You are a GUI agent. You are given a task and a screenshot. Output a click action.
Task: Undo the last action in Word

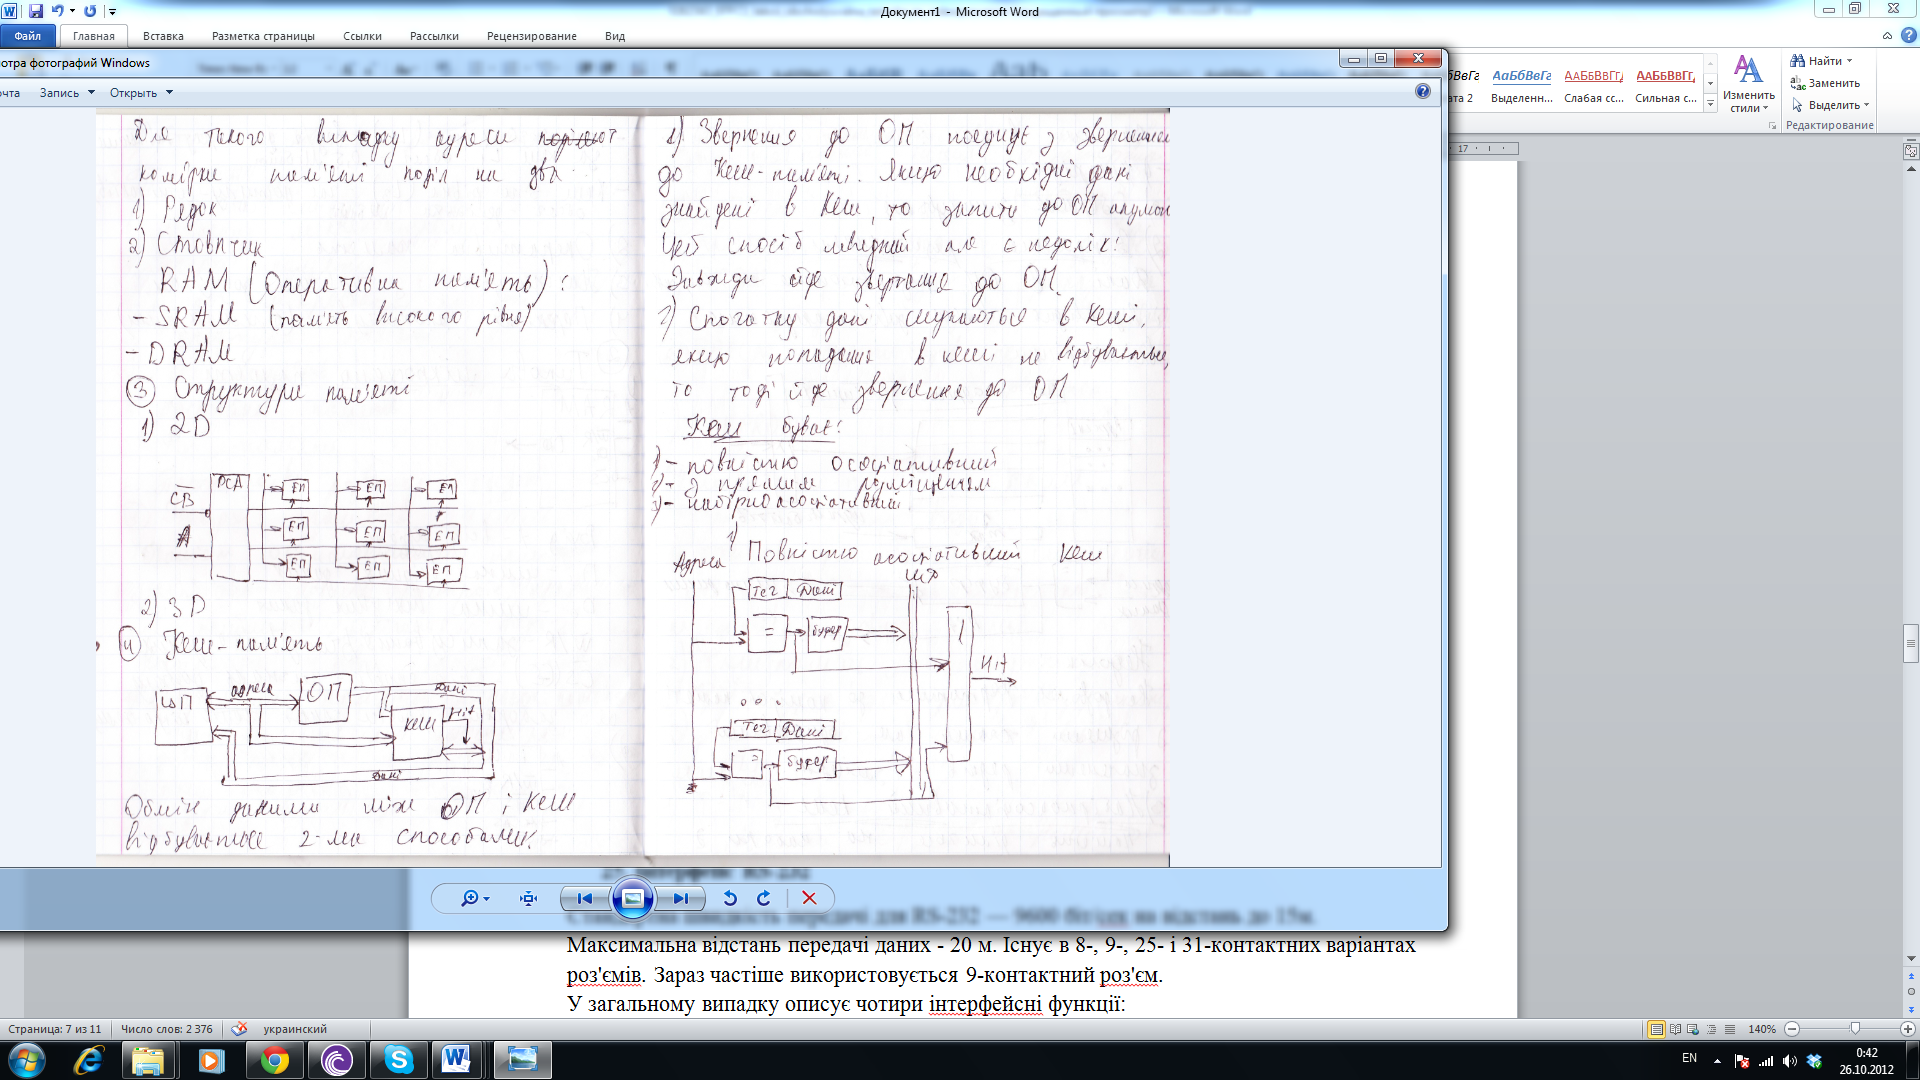point(57,11)
